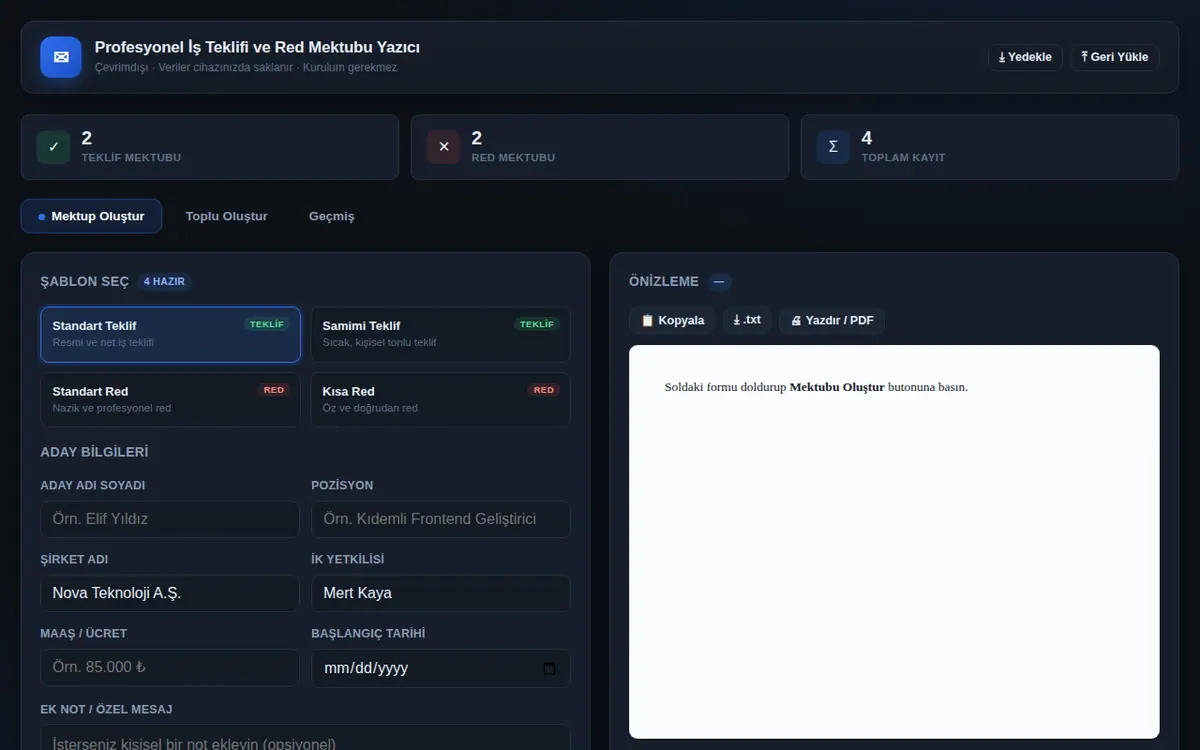1200x750 pixels.
Task: Switch to the Toplu Oluştur tab
Action: [x=226, y=216]
